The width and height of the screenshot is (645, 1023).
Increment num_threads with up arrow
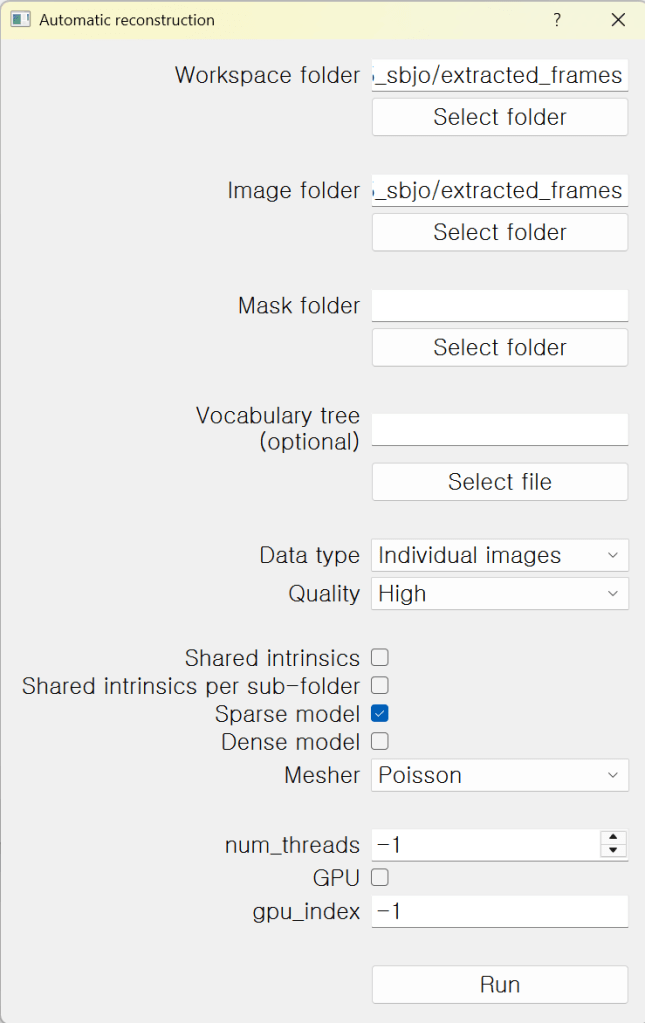click(x=613, y=838)
